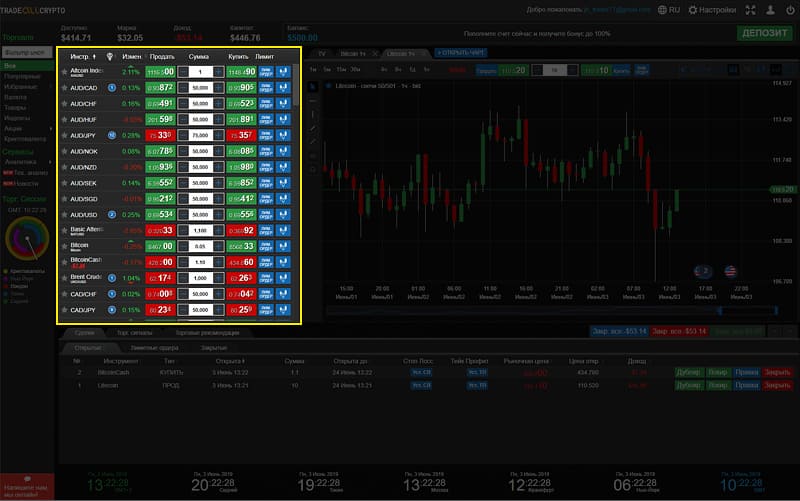This screenshot has height=501, width=800.
Task: Open the chart icon for AUD/NZD row
Action: click(284, 167)
